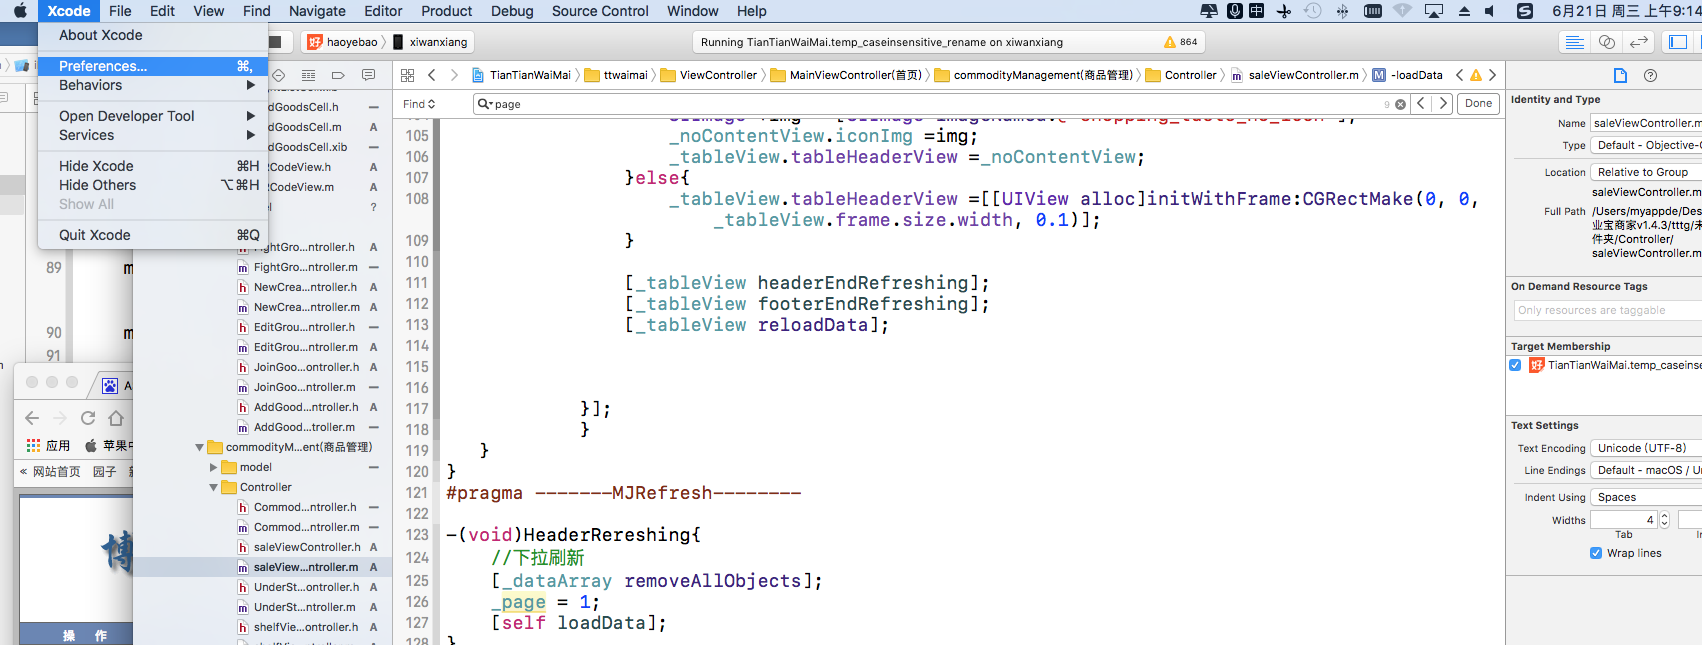Screen dimensions: 1702x645
Task: Jump to next issue arrow
Action: [1492, 75]
